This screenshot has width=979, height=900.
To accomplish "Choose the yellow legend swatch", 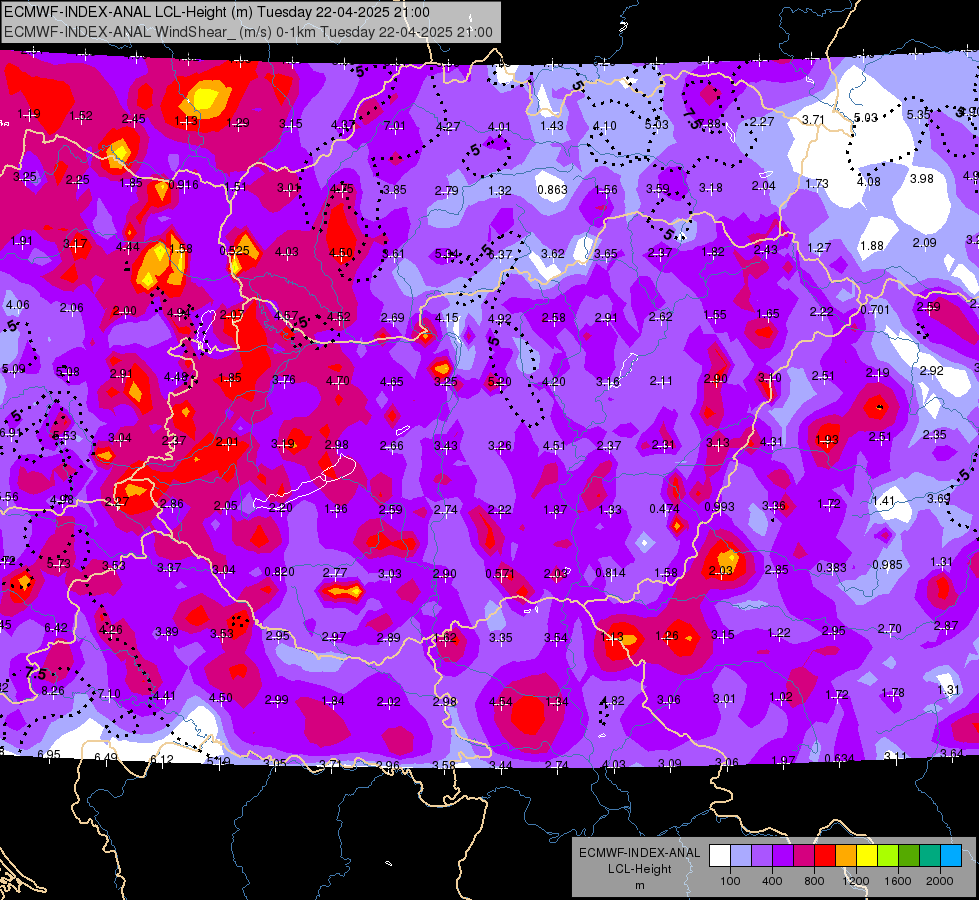I will (x=867, y=855).
